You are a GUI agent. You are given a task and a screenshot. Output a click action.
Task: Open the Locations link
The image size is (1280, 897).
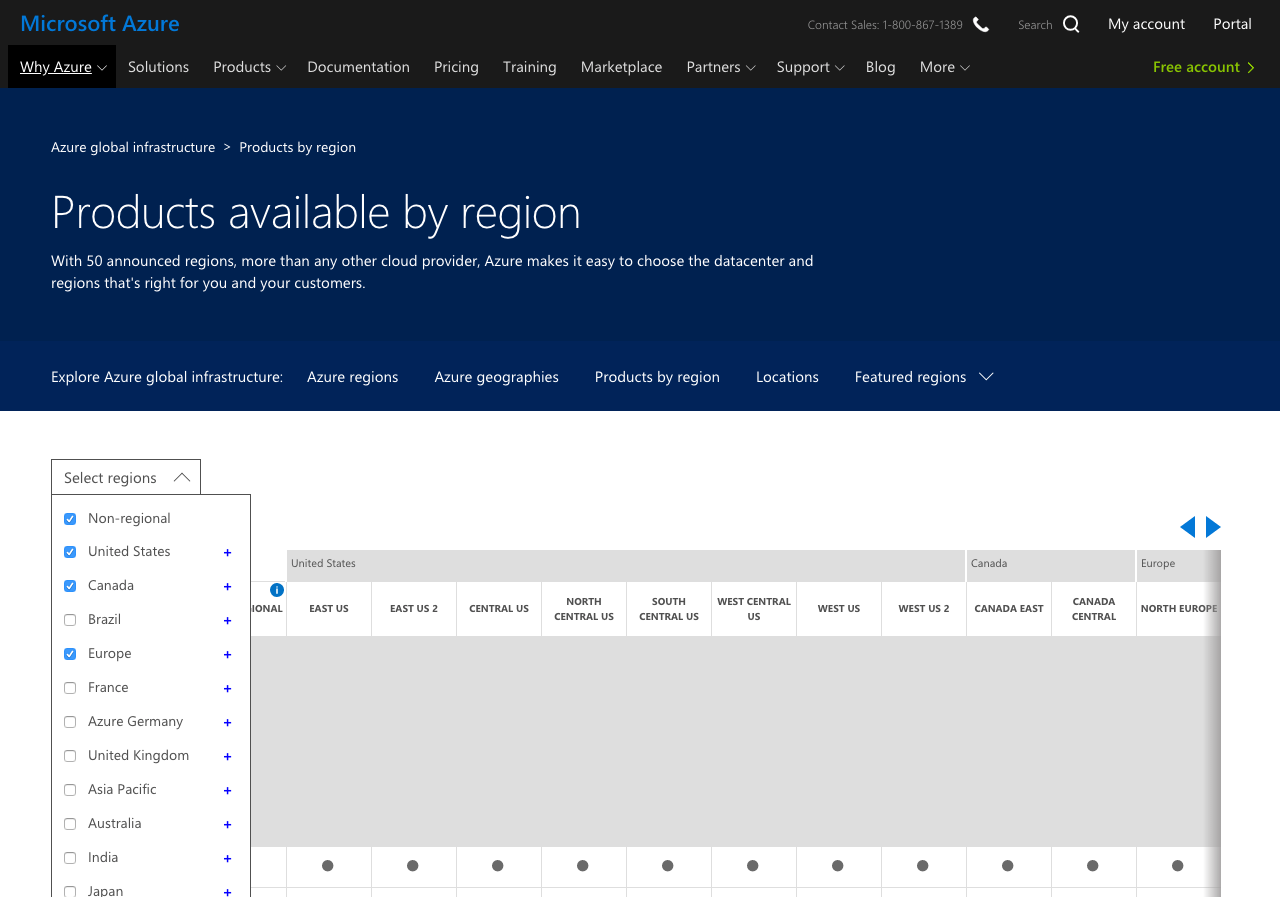coord(787,377)
